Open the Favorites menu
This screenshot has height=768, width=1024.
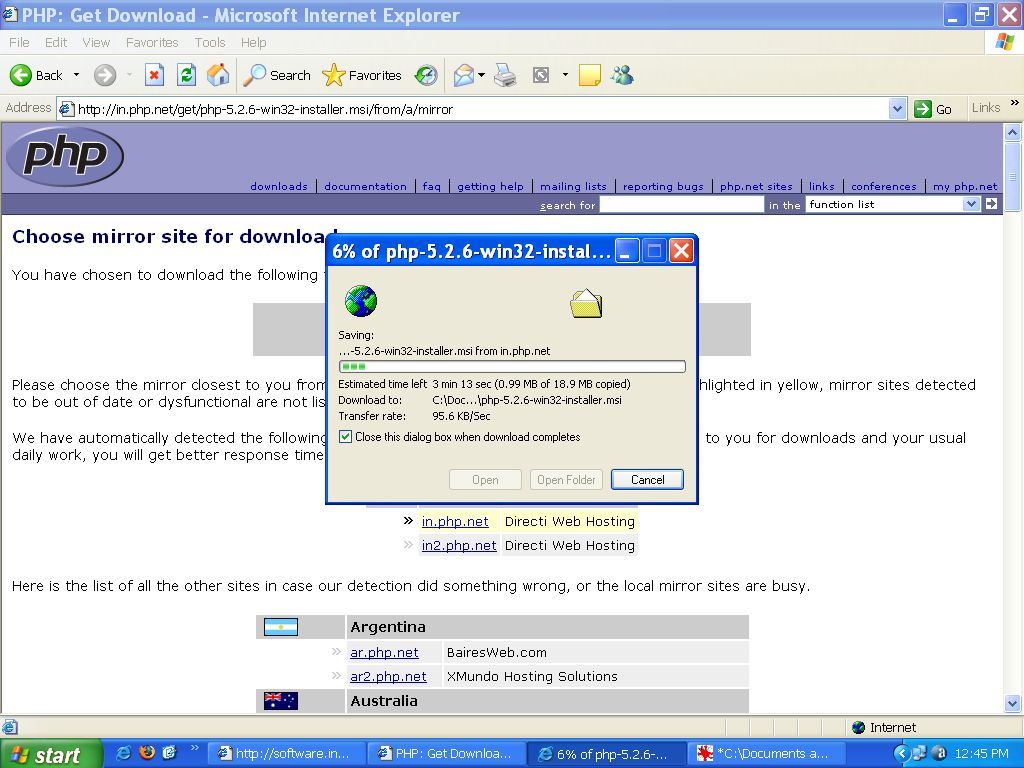152,42
